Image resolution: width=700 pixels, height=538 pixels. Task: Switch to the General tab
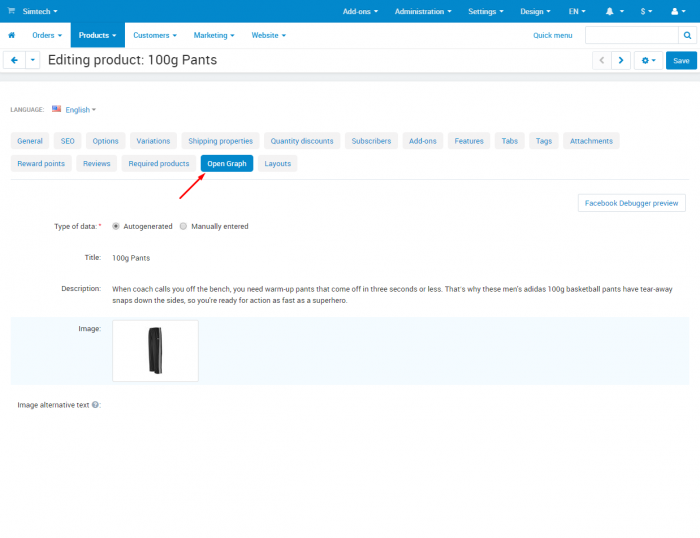(30, 141)
